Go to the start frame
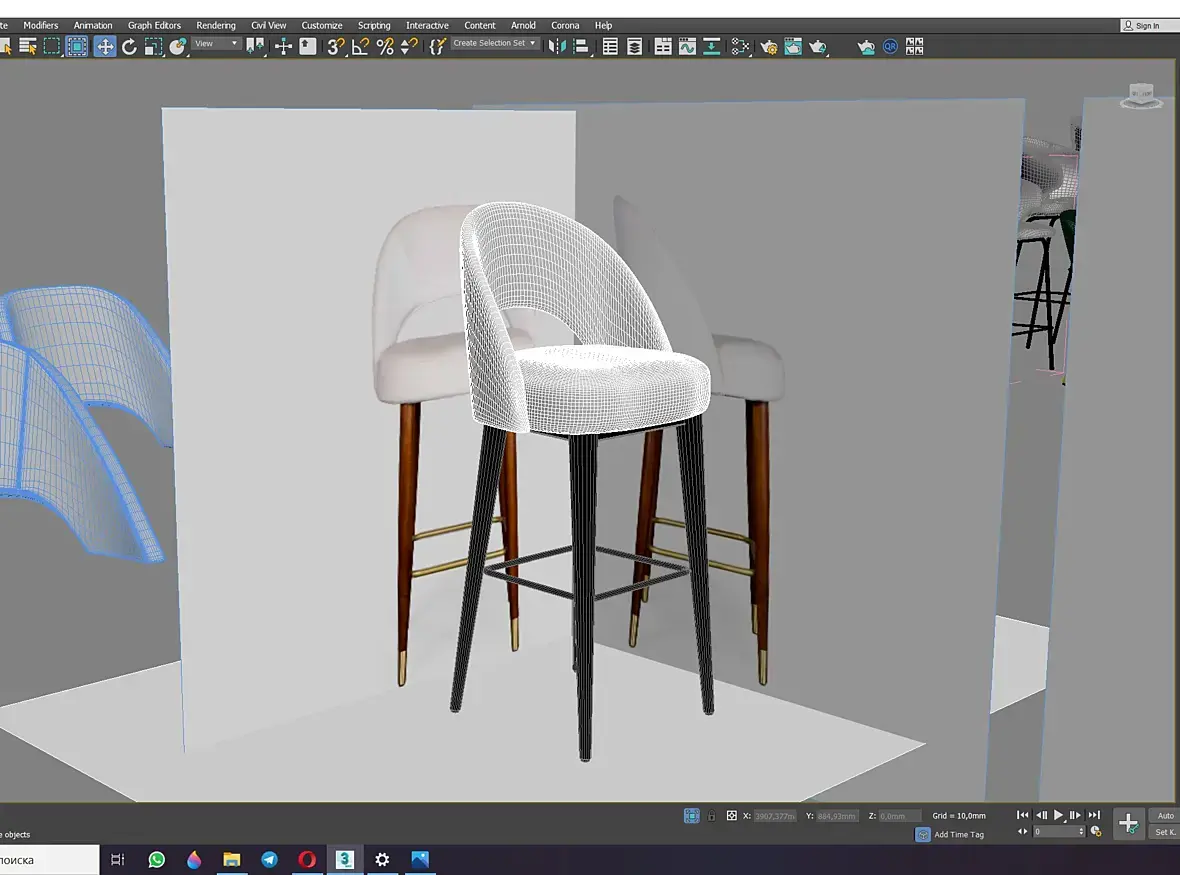 click(x=1022, y=815)
